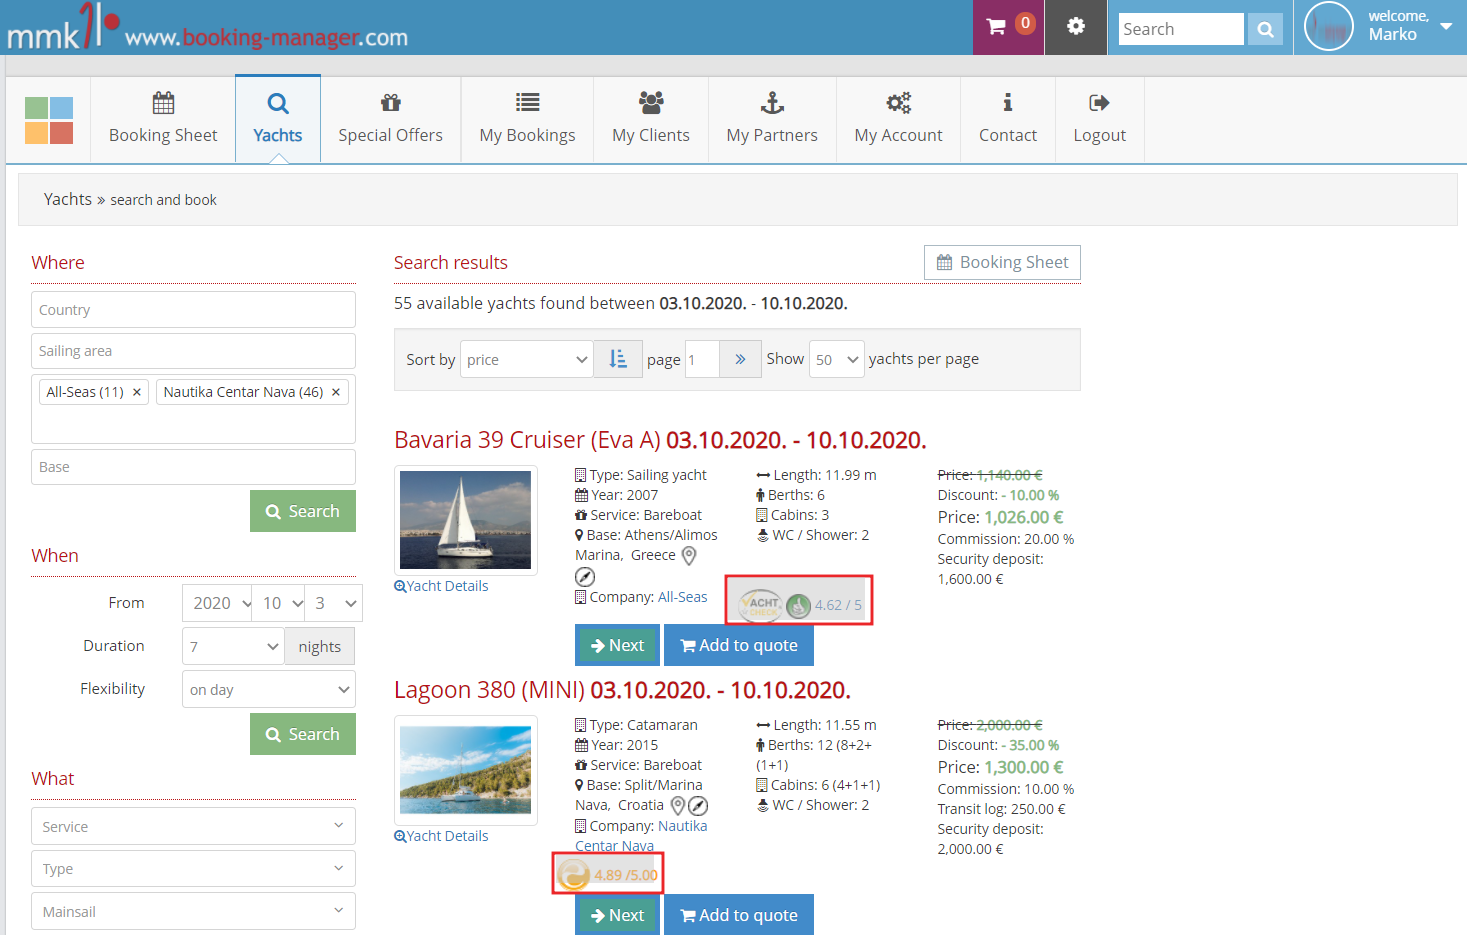The width and height of the screenshot is (1467, 935).
Task: Open Yacht Details for Bavaria 39 Cruiser
Action: click(x=441, y=586)
